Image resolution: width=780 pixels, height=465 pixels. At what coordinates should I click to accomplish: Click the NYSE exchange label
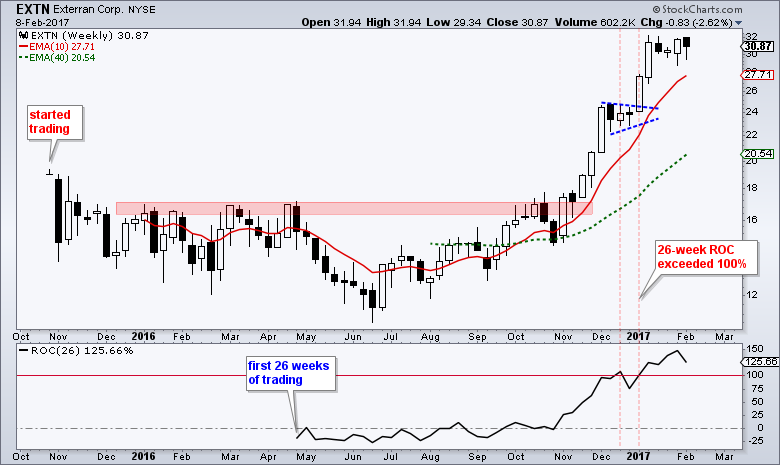tap(141, 9)
